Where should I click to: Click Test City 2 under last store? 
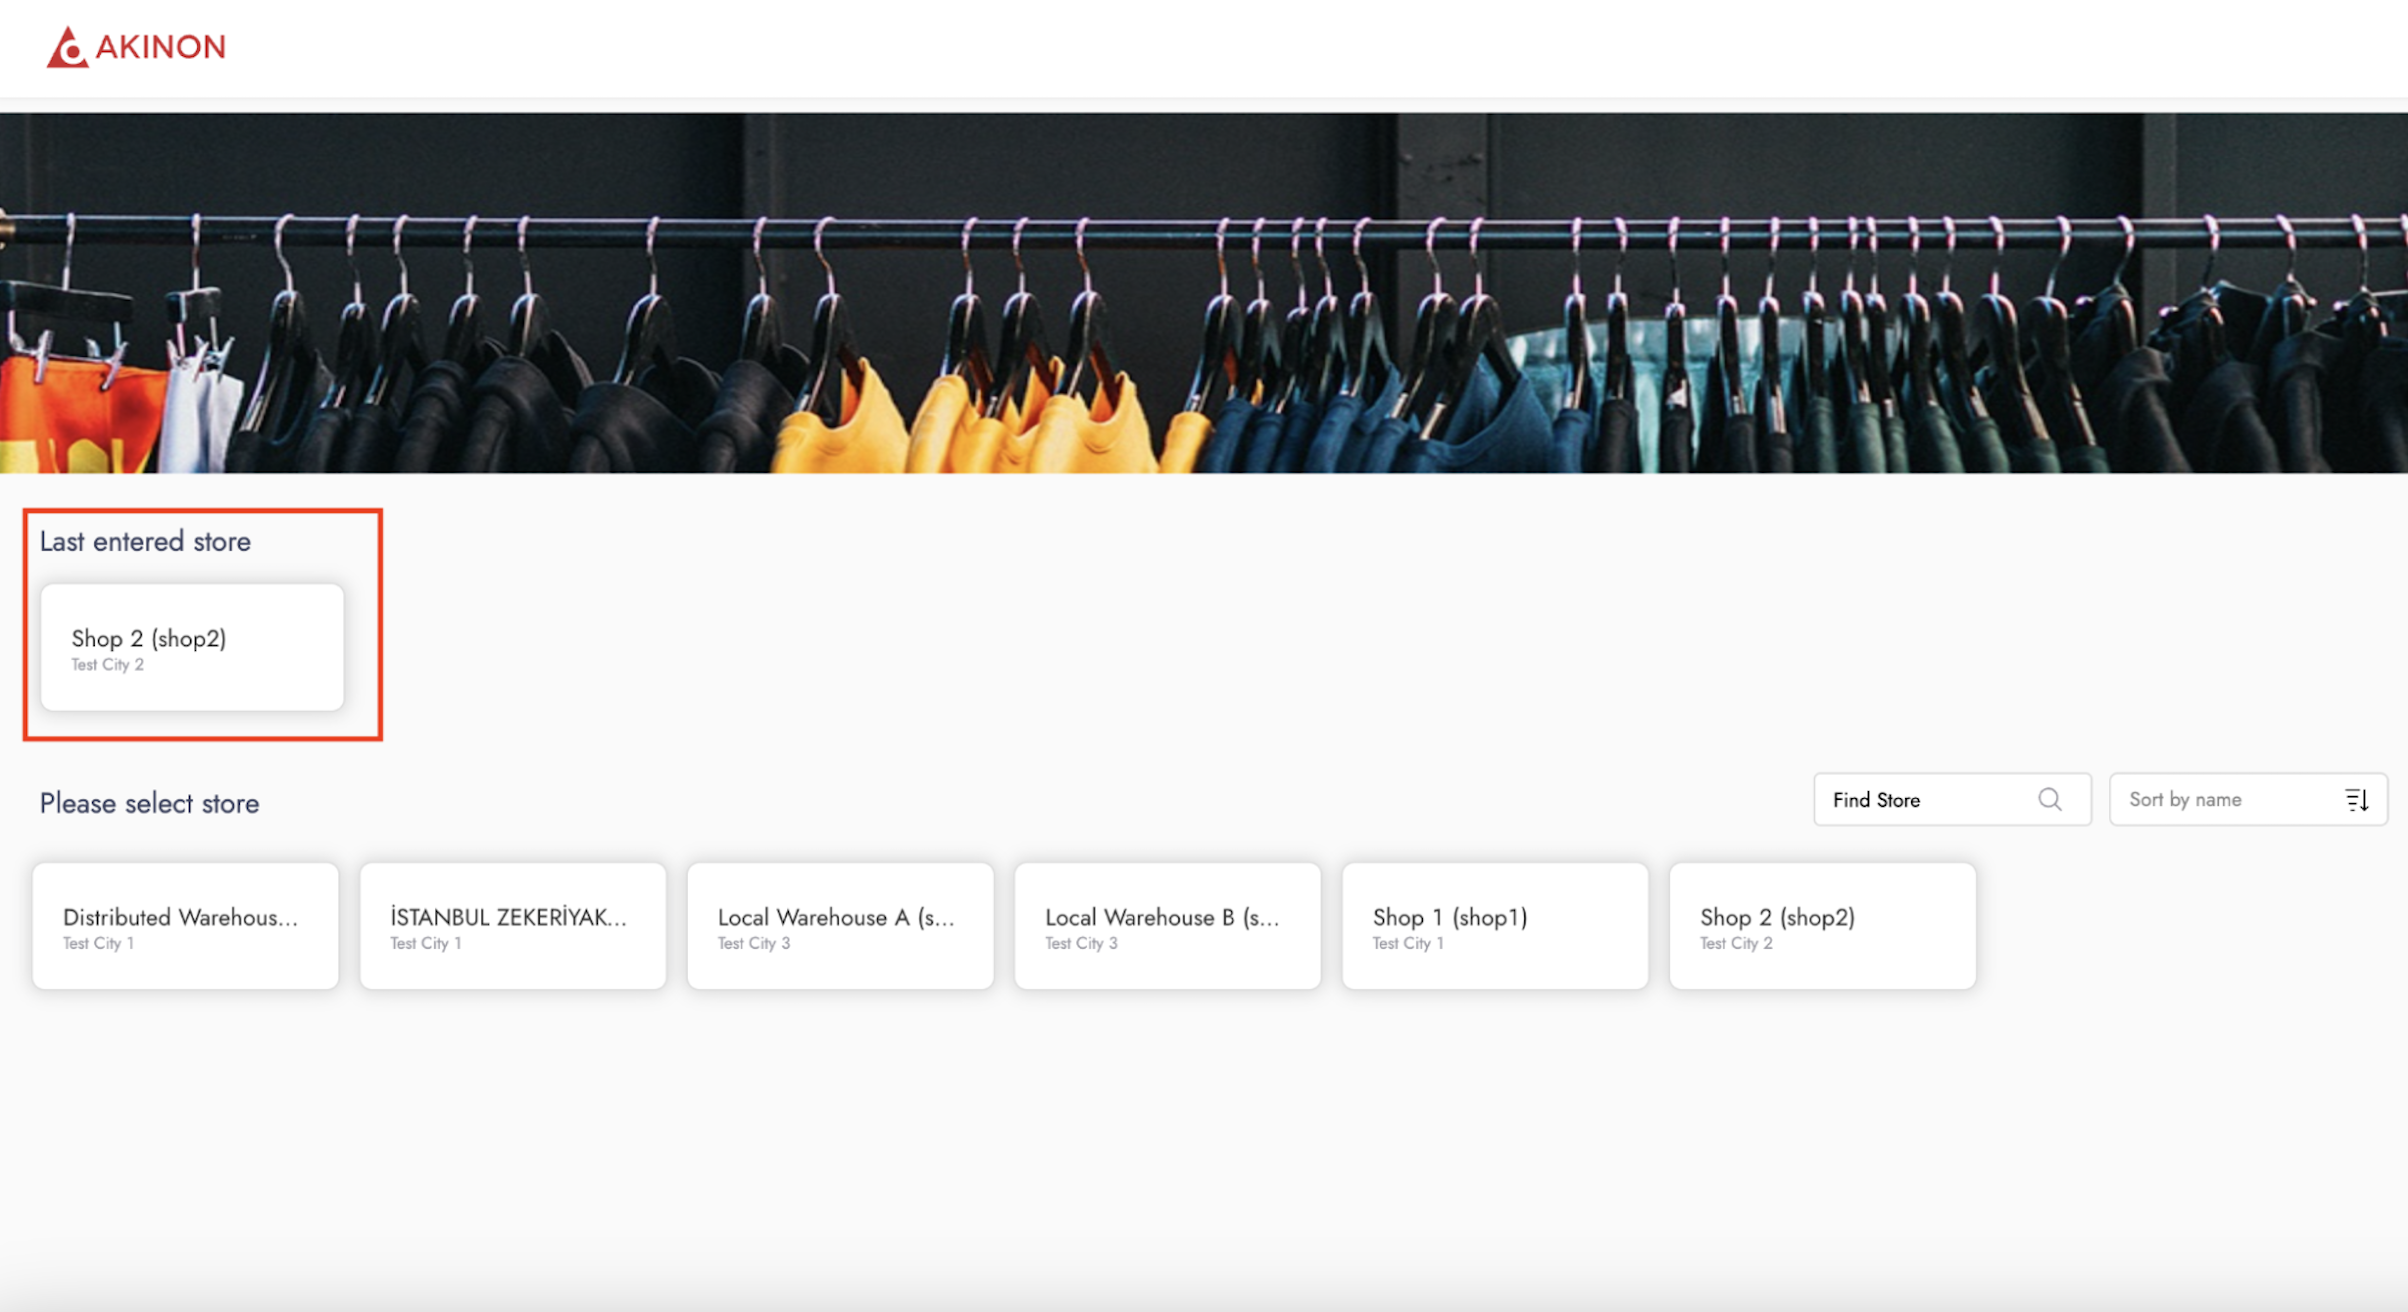107,665
